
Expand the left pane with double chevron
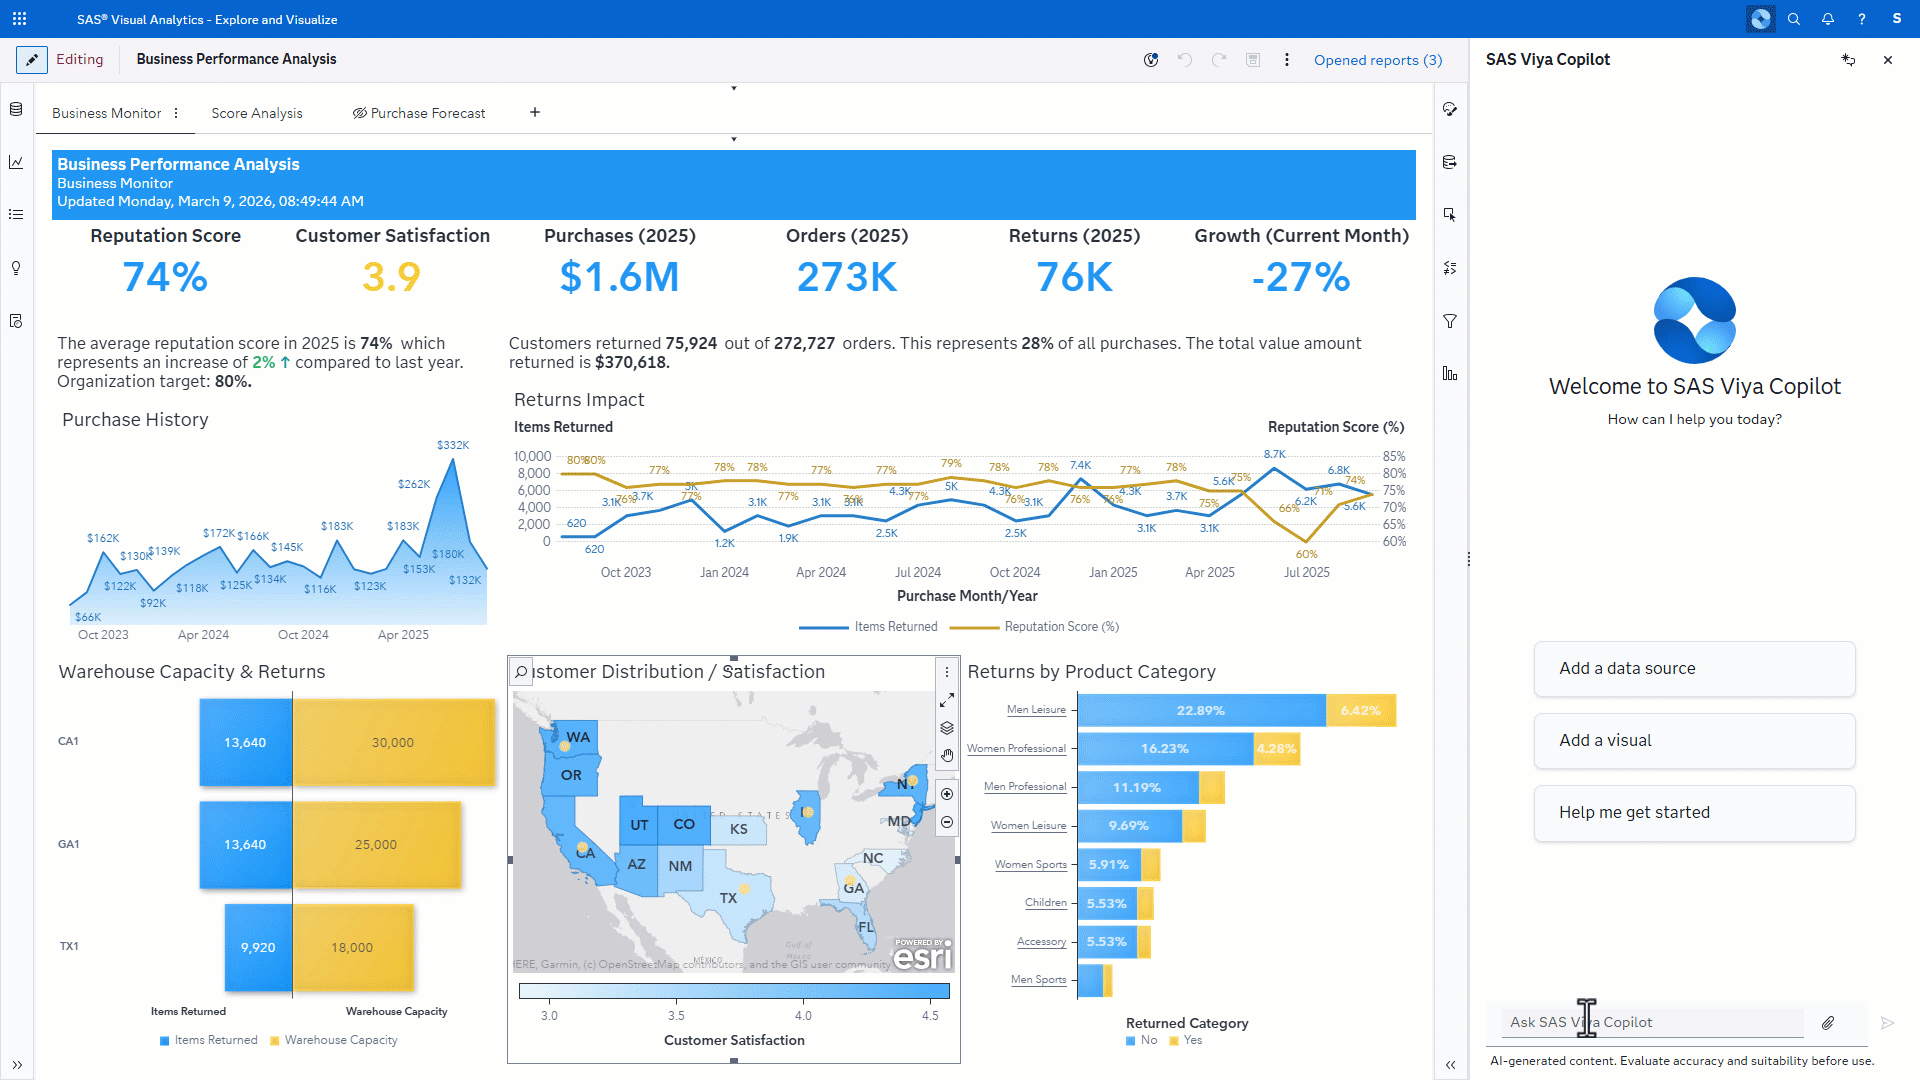[17, 1065]
